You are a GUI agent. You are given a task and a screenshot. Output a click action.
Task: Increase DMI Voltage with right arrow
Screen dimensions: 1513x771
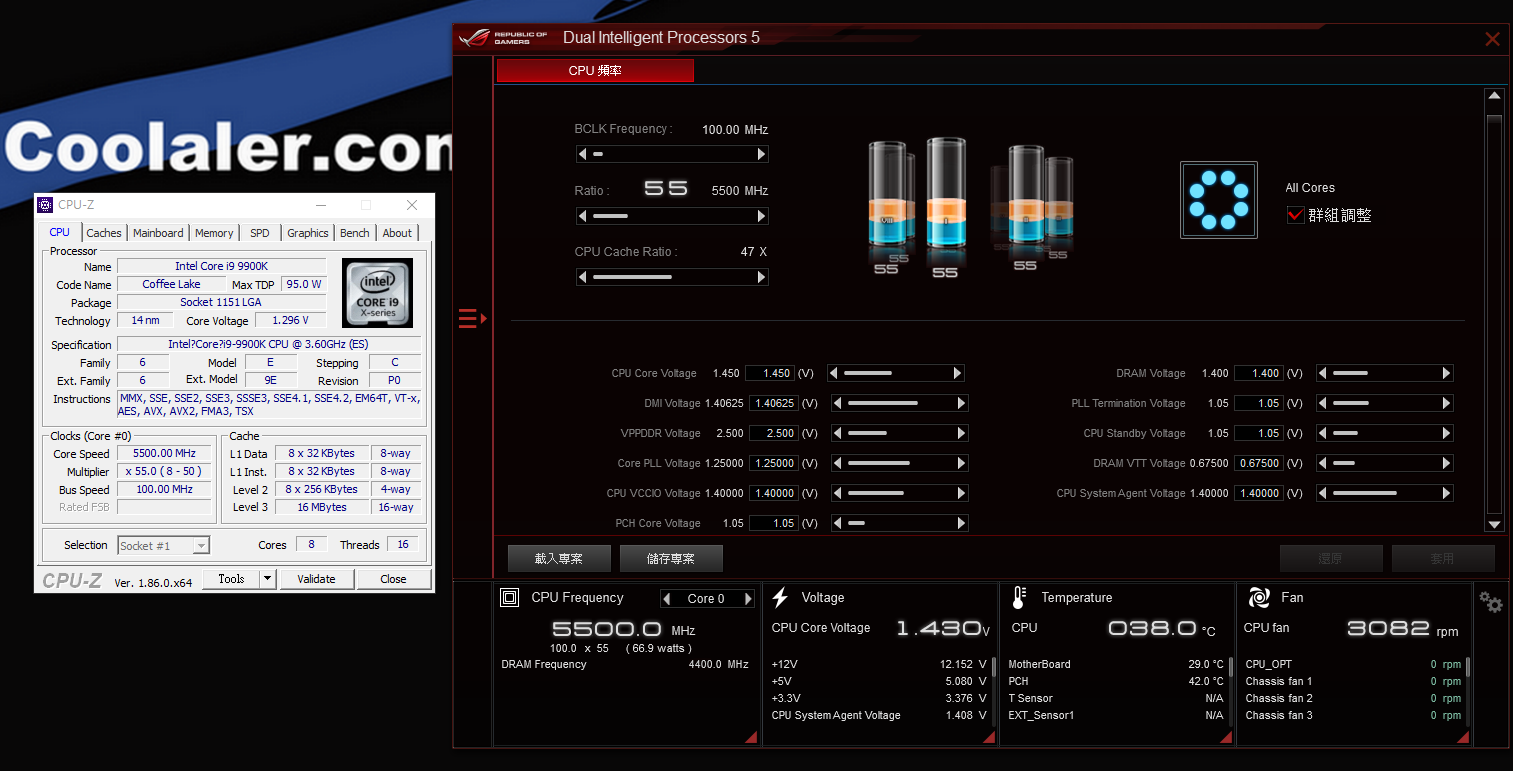pyautogui.click(x=961, y=403)
